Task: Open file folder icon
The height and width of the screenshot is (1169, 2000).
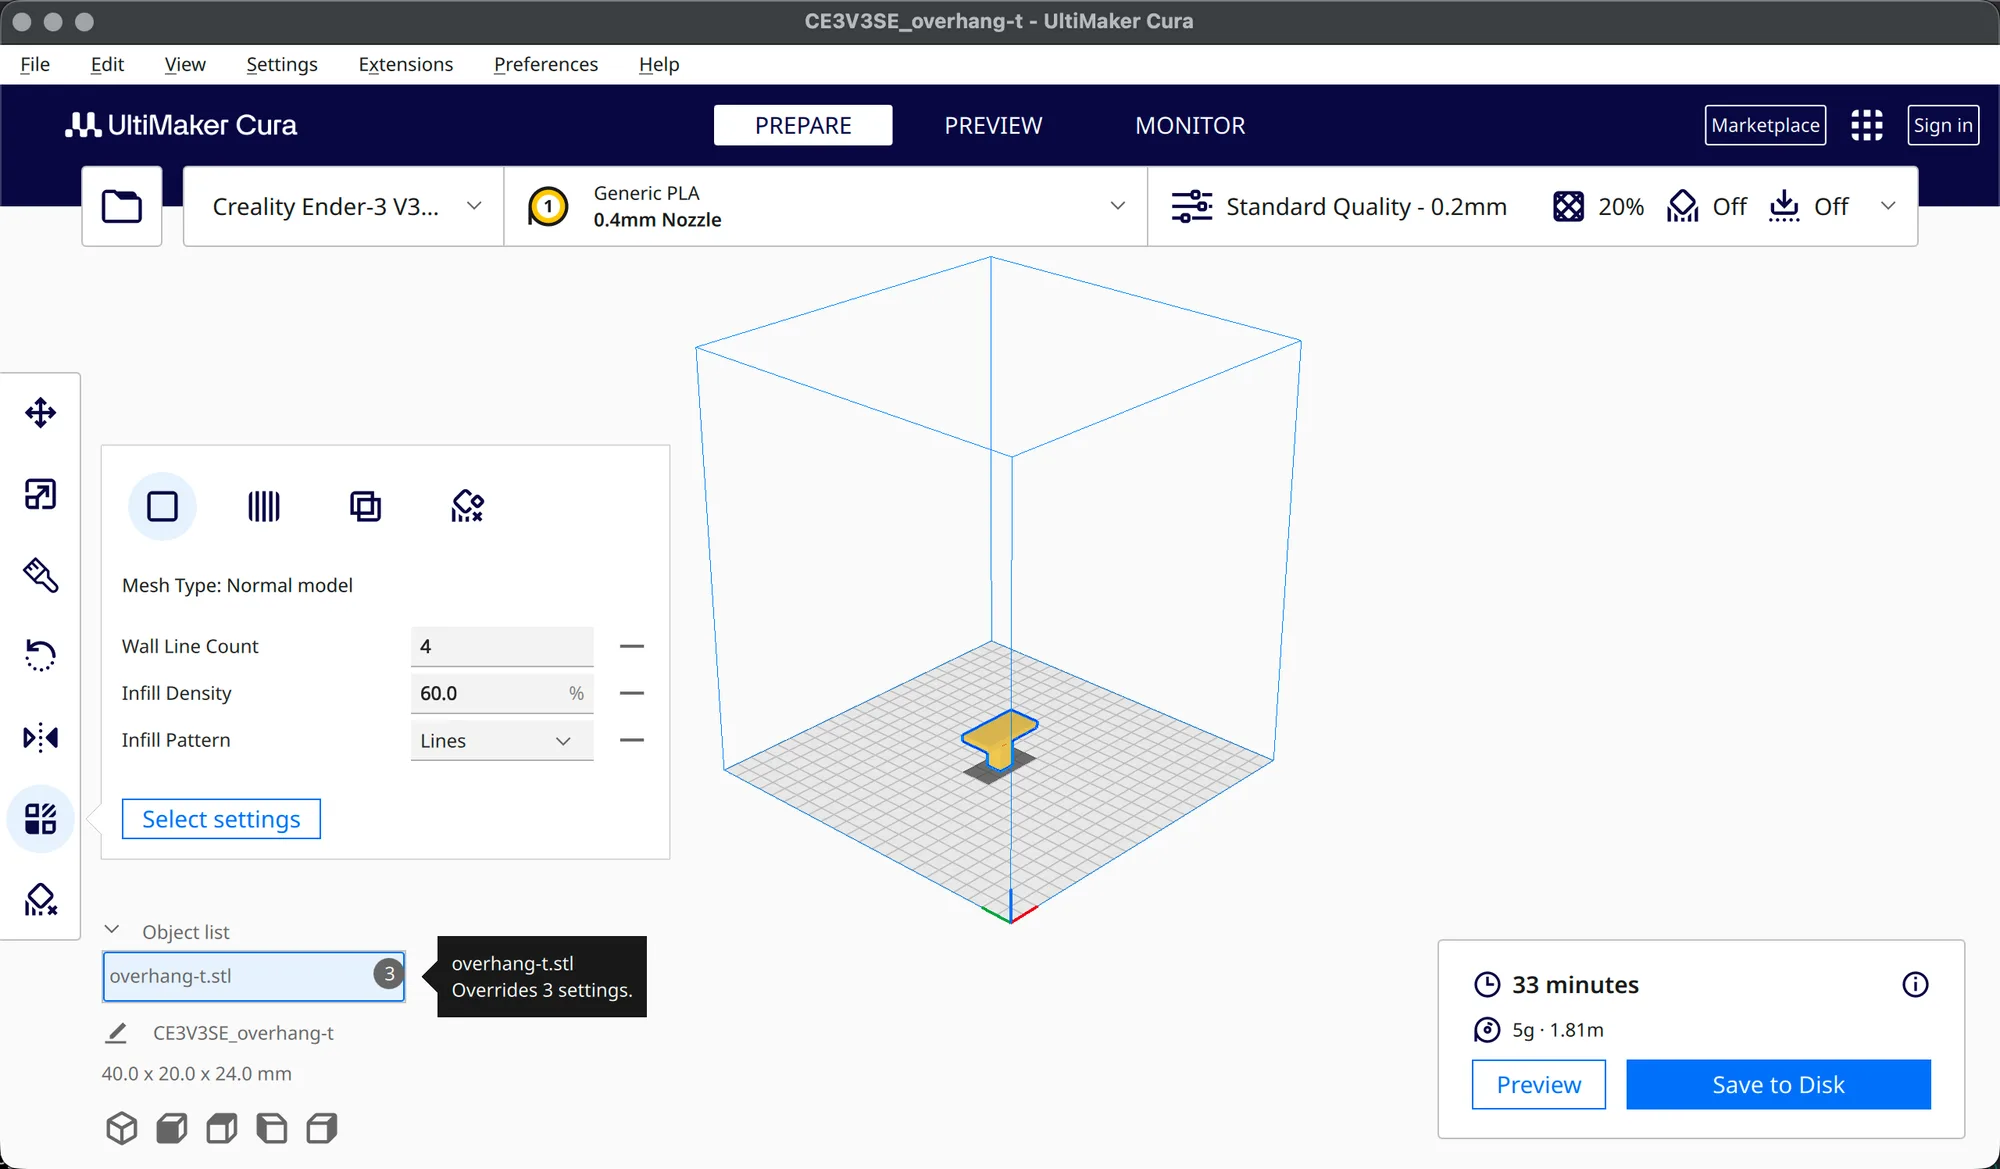Action: tap(122, 206)
